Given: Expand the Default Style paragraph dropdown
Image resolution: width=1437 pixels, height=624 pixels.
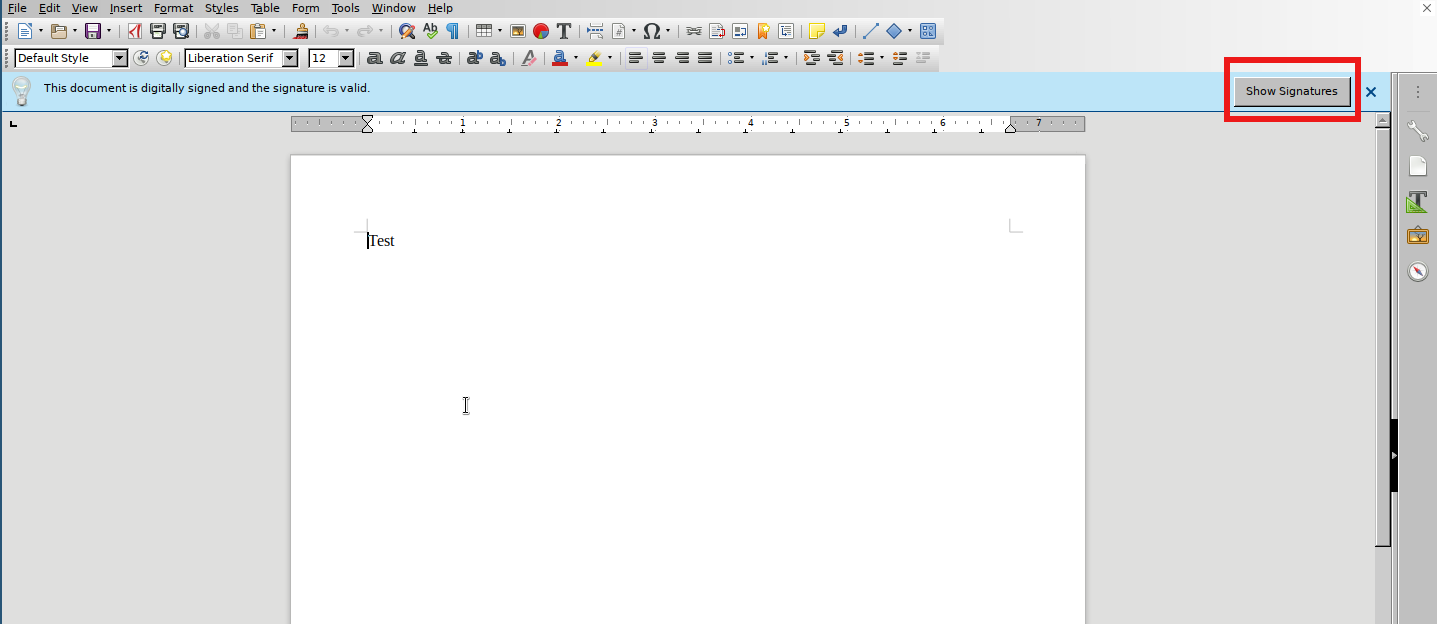Looking at the screenshot, I should pos(120,58).
